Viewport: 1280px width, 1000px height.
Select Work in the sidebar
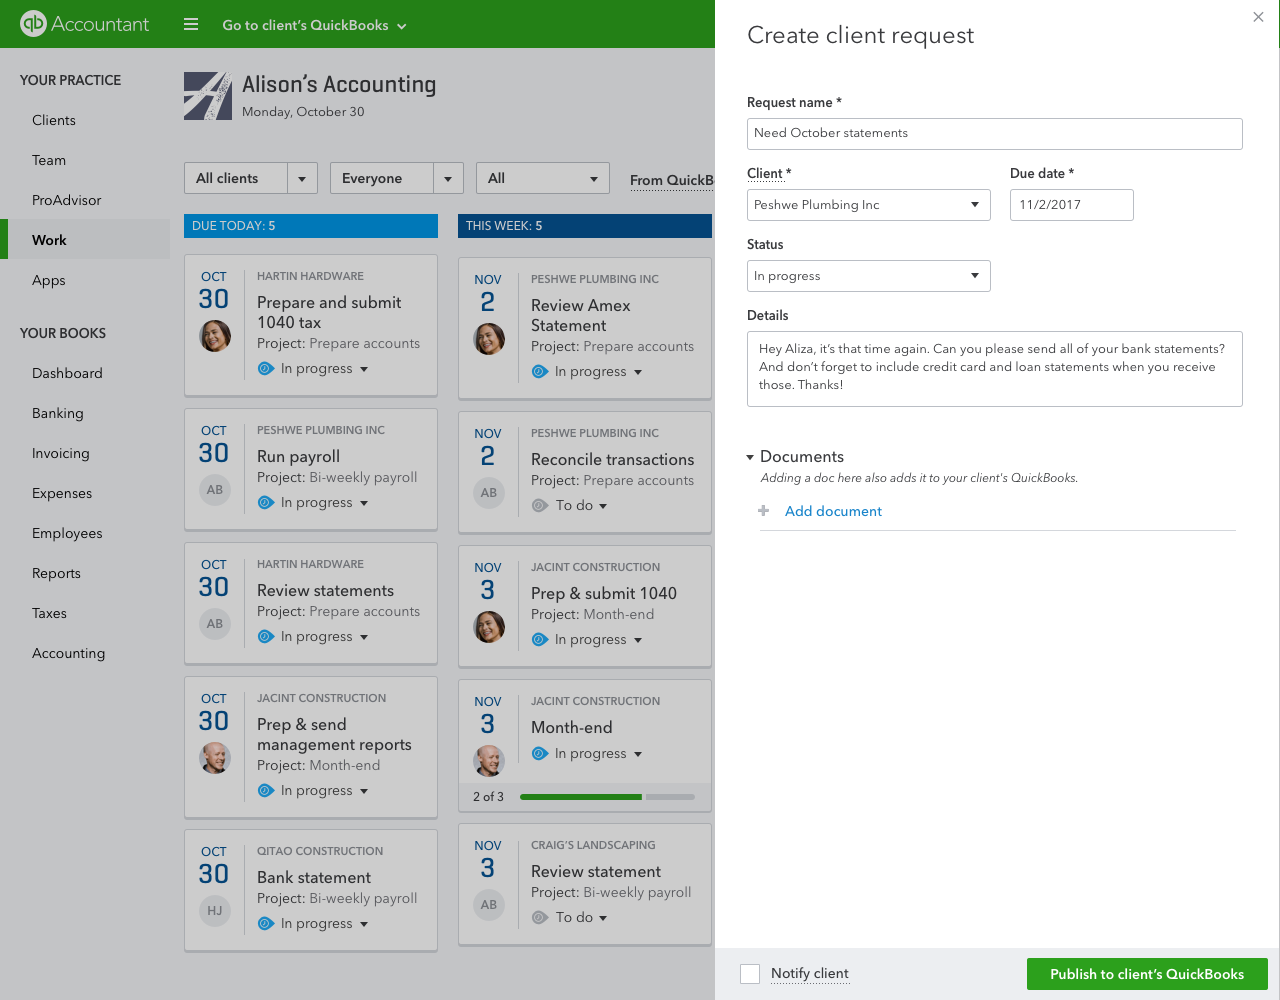pyautogui.click(x=85, y=240)
